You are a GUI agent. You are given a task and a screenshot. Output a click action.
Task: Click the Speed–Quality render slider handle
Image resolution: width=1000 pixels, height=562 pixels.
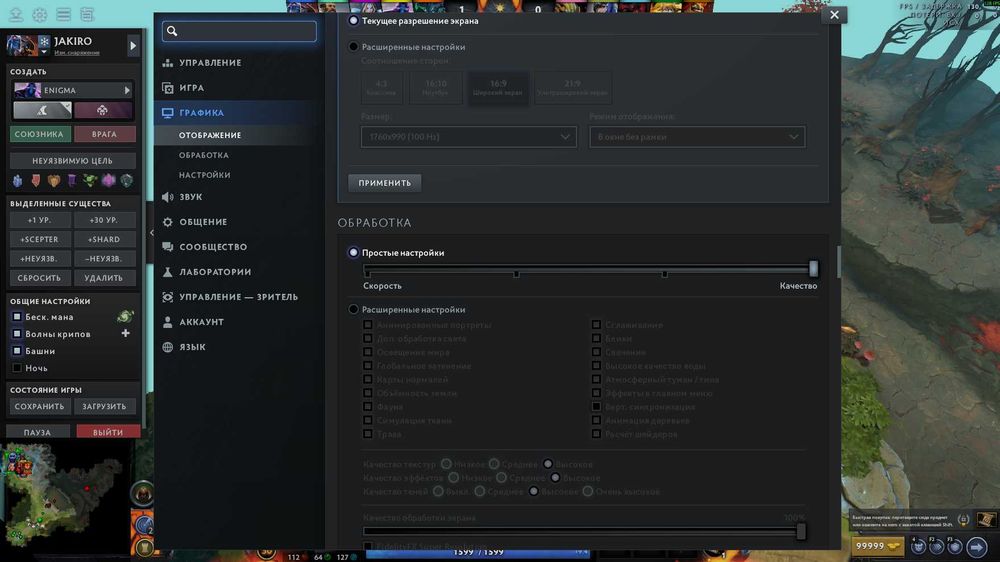click(x=813, y=269)
